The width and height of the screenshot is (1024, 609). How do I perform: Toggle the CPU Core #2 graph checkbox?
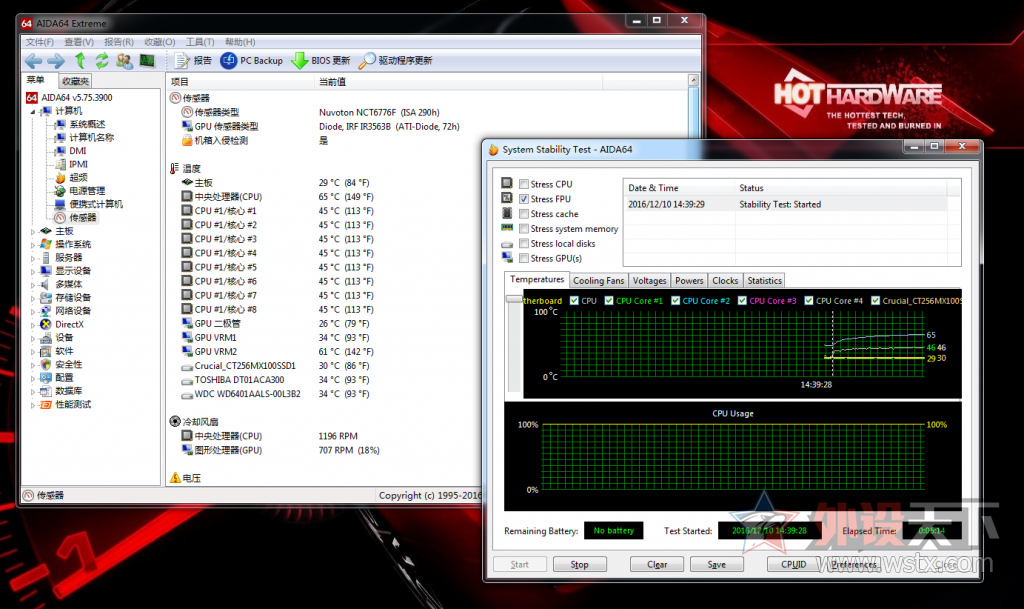[675, 301]
